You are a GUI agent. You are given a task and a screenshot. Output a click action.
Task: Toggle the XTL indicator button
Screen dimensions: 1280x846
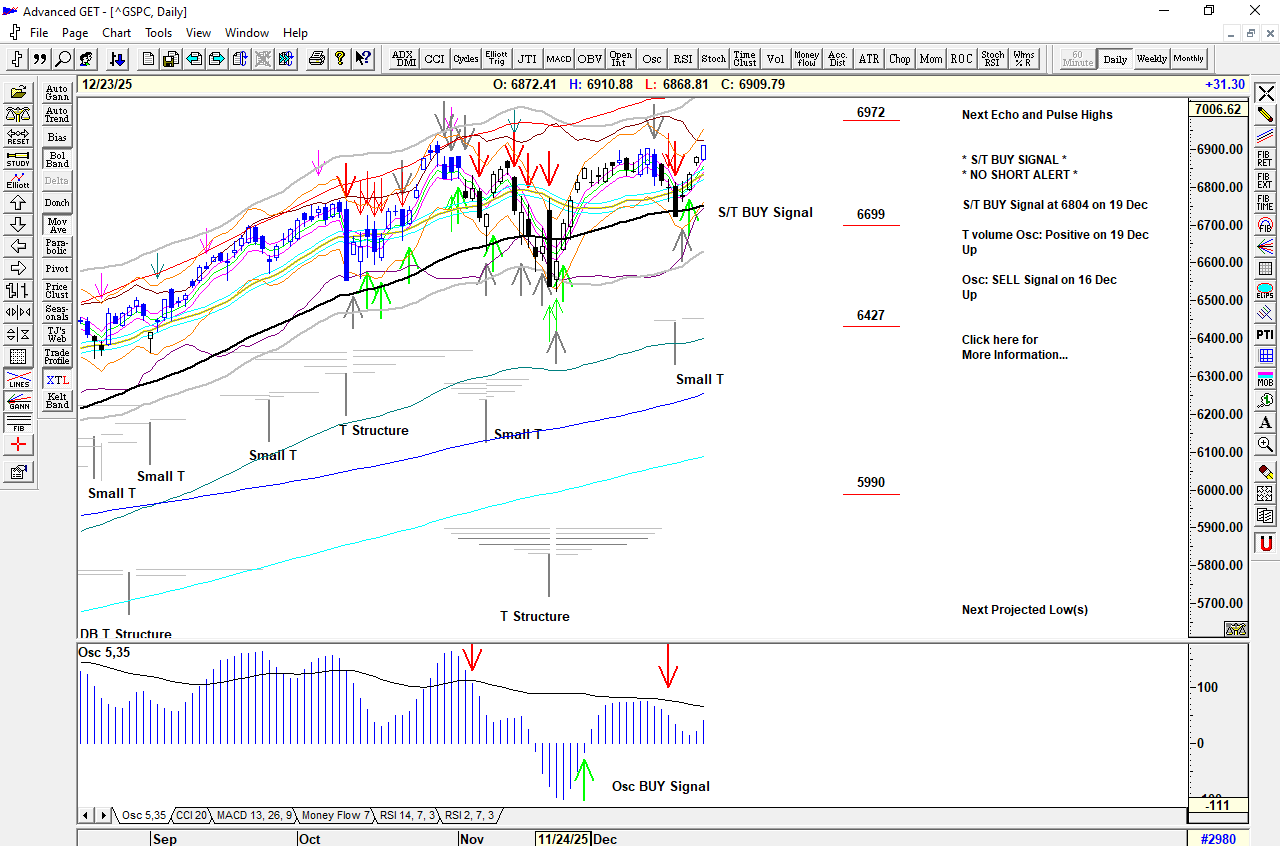pyautogui.click(x=57, y=380)
